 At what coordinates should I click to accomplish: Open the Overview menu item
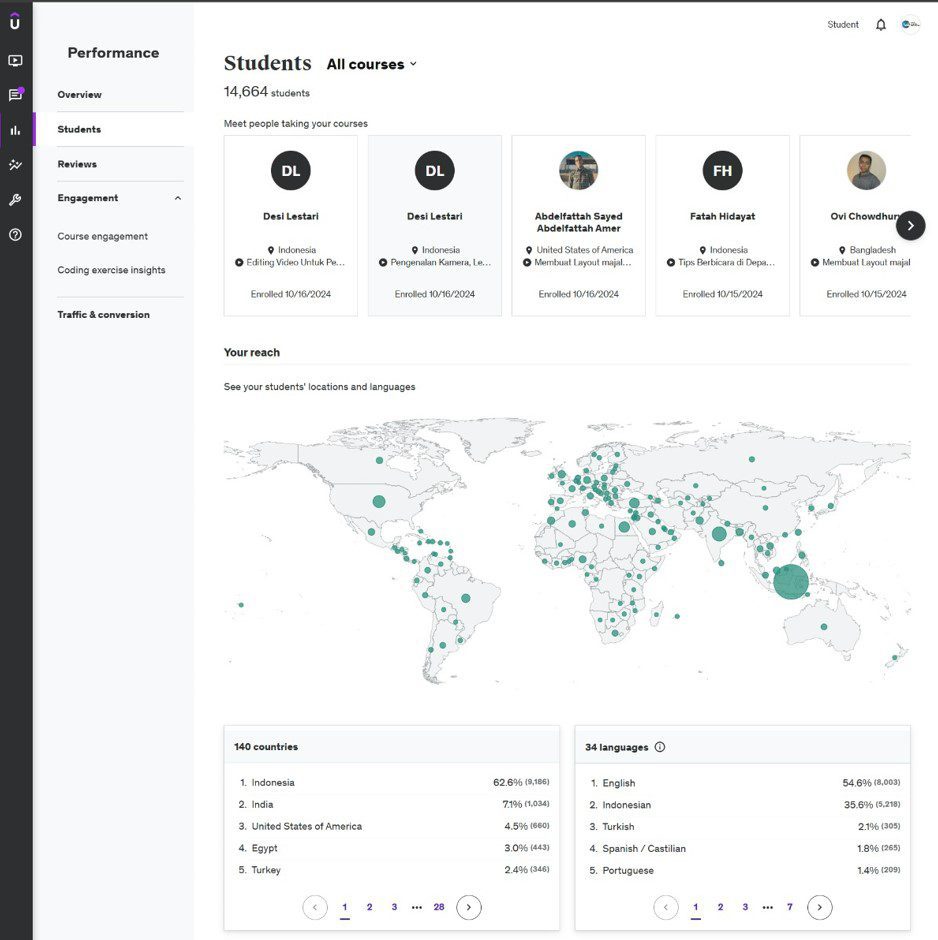(80, 95)
